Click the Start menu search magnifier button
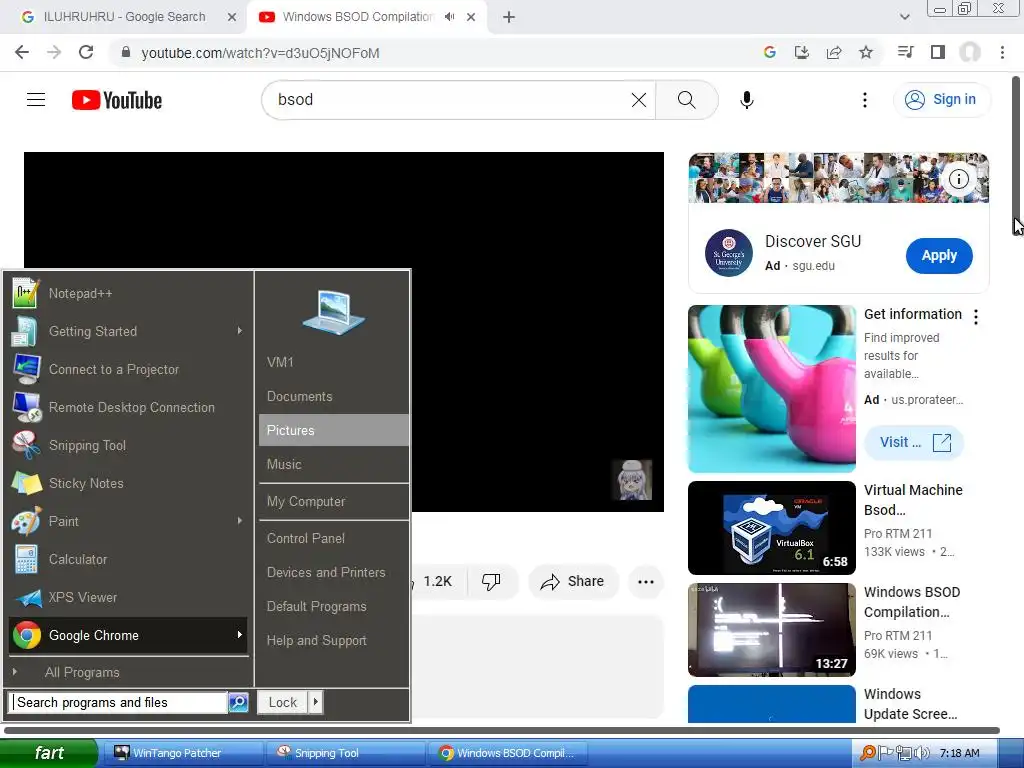 pos(238,702)
